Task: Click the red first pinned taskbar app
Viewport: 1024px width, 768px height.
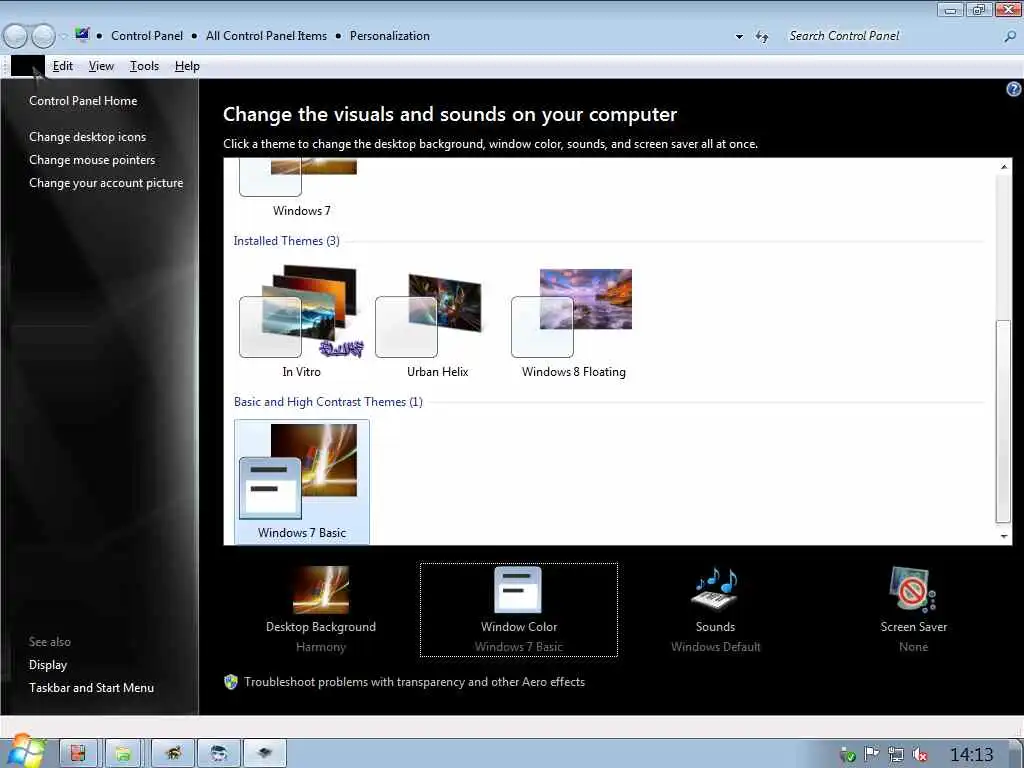Action: [x=78, y=754]
